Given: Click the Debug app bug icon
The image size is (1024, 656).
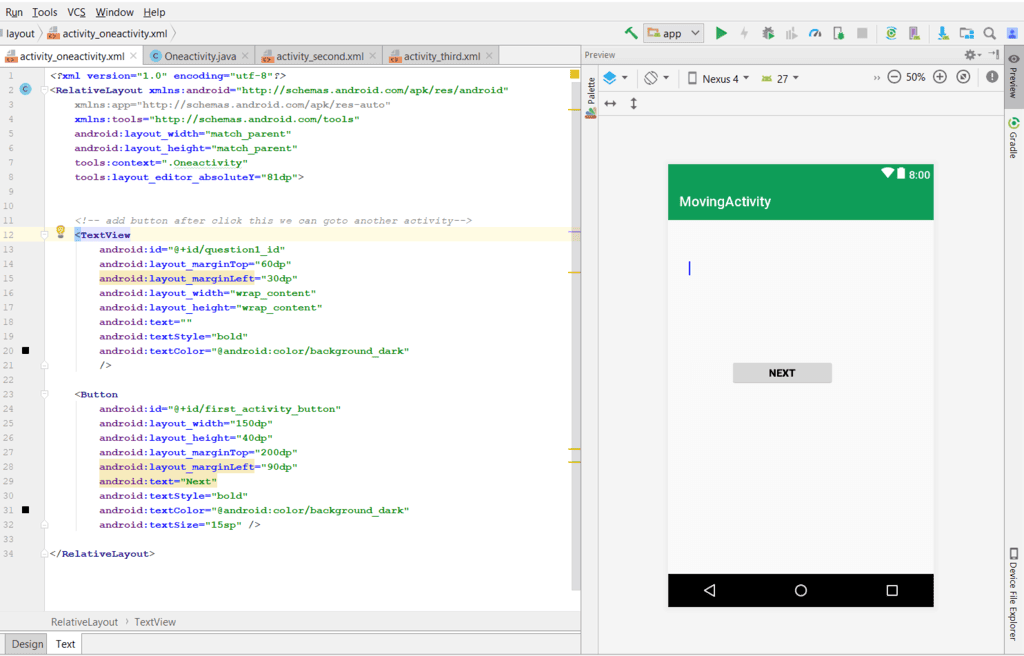Looking at the screenshot, I should (767, 33).
